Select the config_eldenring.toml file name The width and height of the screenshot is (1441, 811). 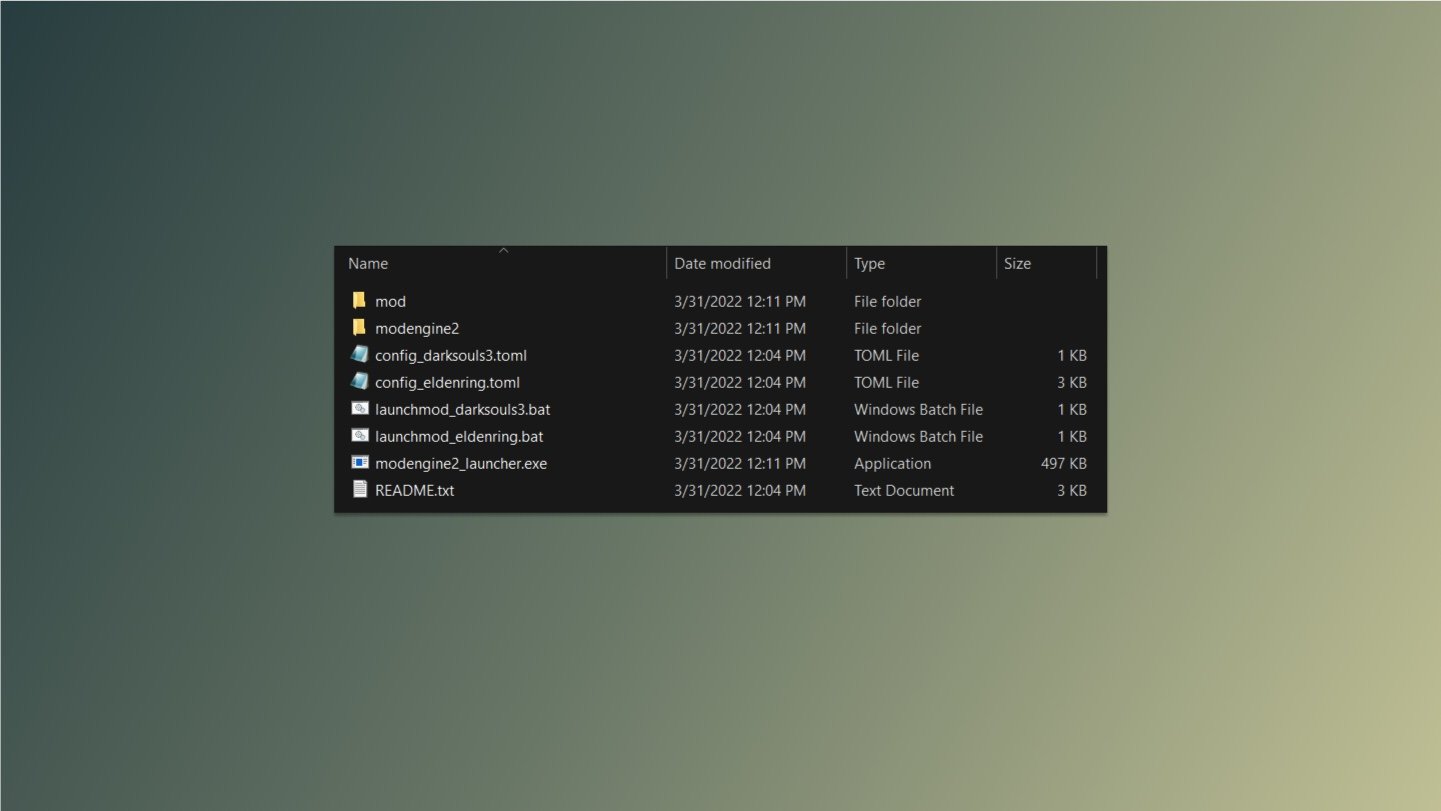coord(448,382)
